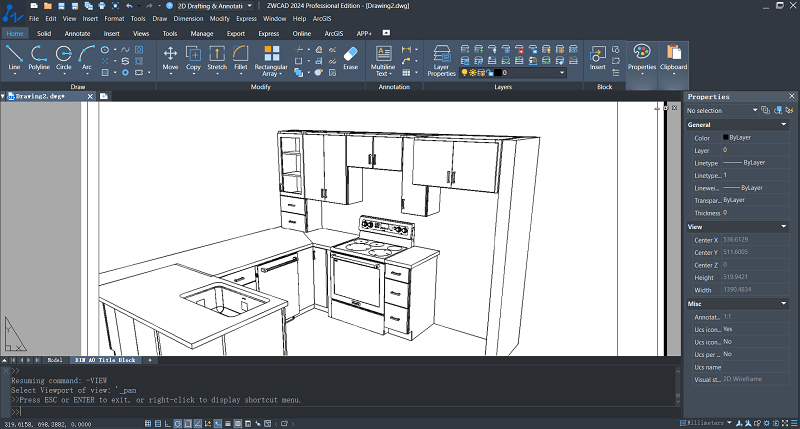Switch to the Annotate ribbon tab
Screen dimensions: 800x429
(77, 33)
